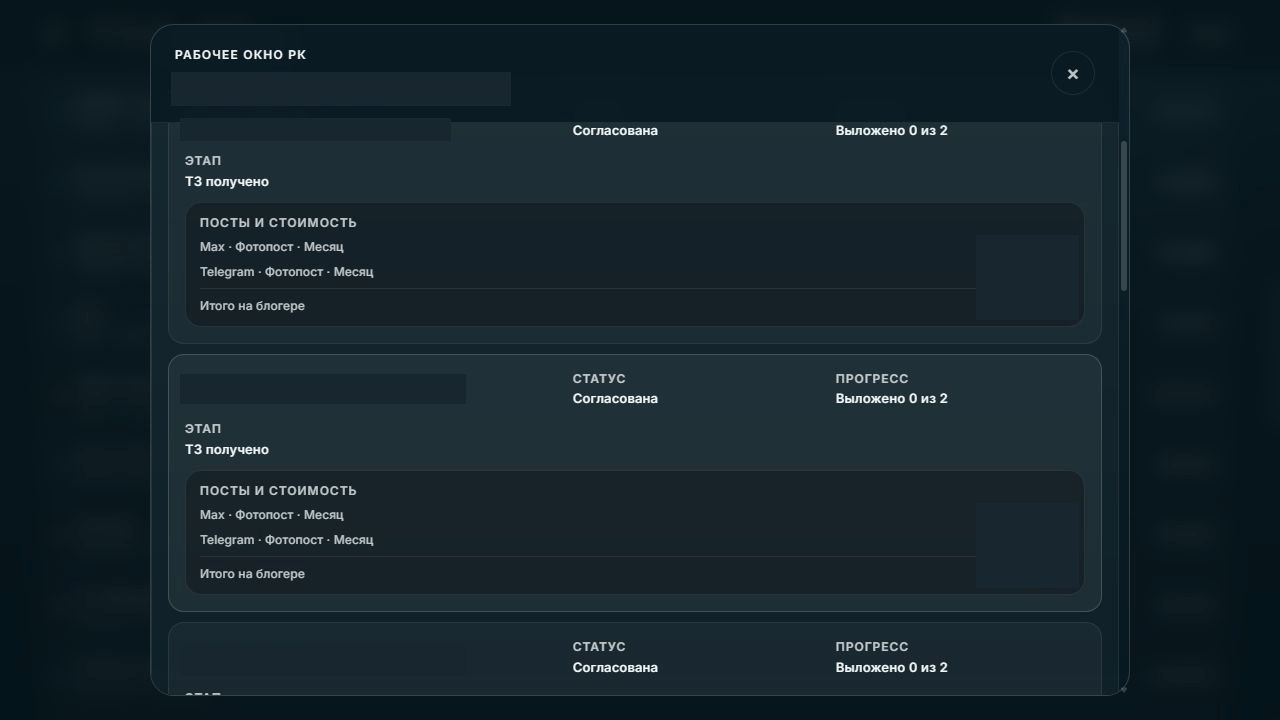Select ТЗ получено in the top card
This screenshot has width=1280, height=720.
[x=227, y=182]
